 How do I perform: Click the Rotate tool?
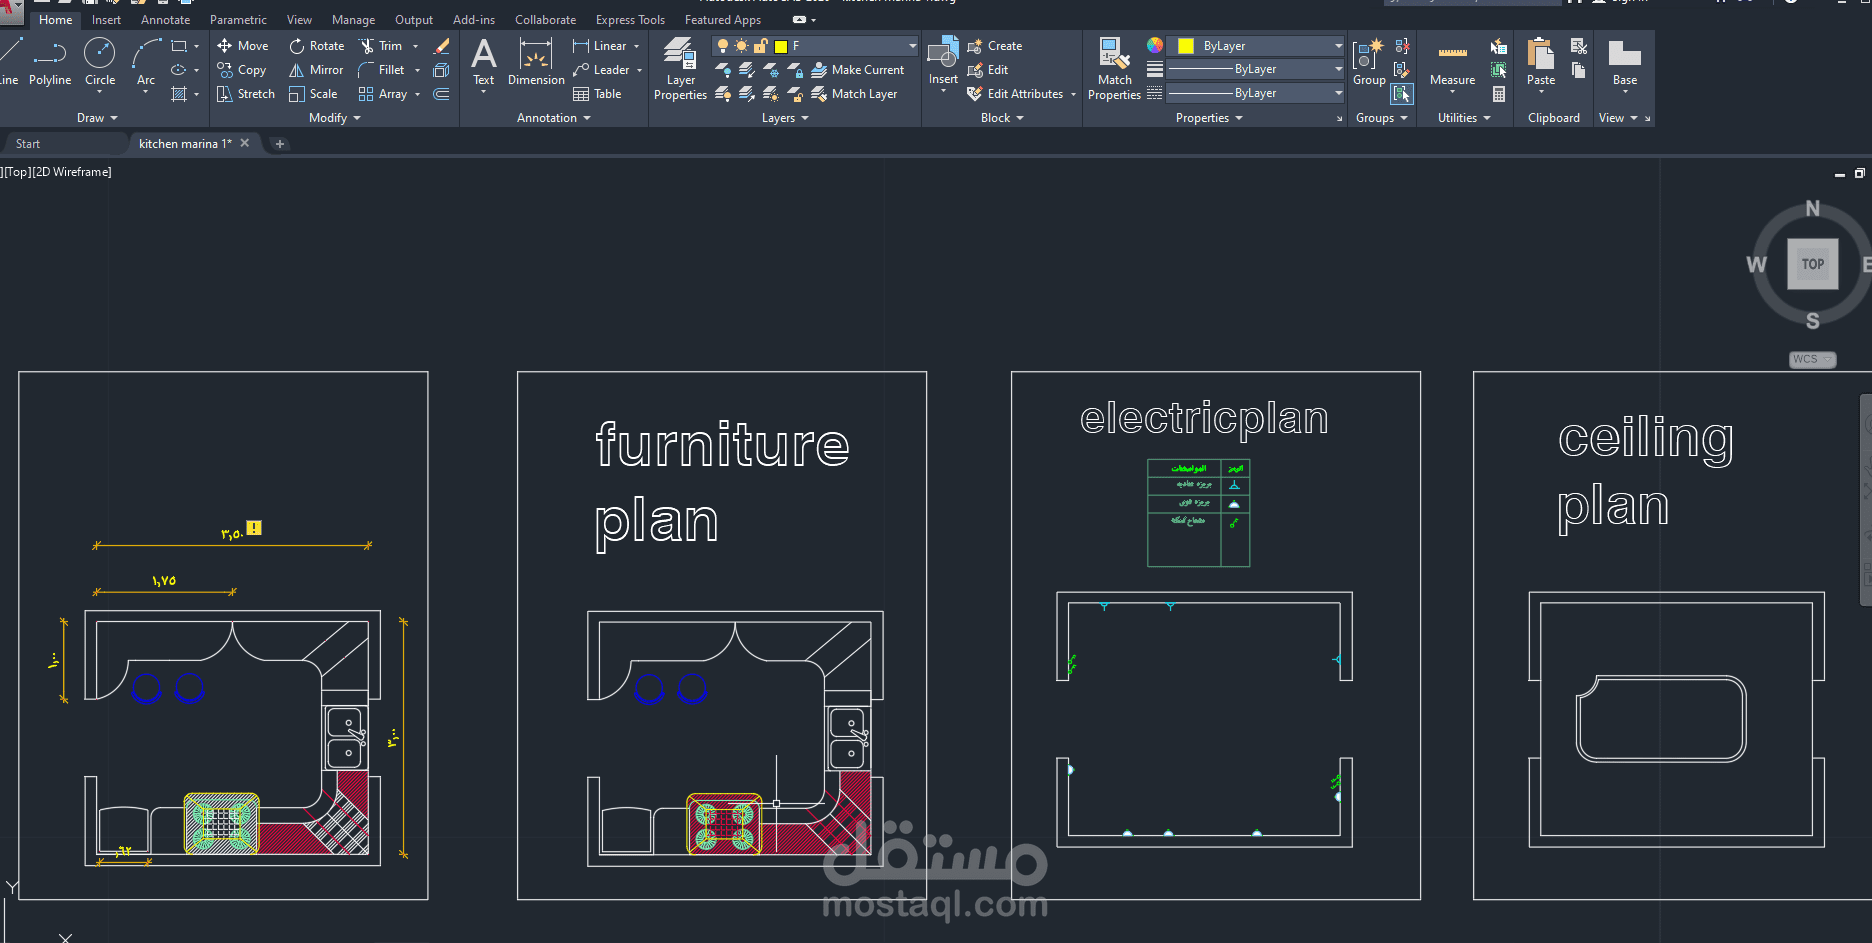pyautogui.click(x=316, y=46)
